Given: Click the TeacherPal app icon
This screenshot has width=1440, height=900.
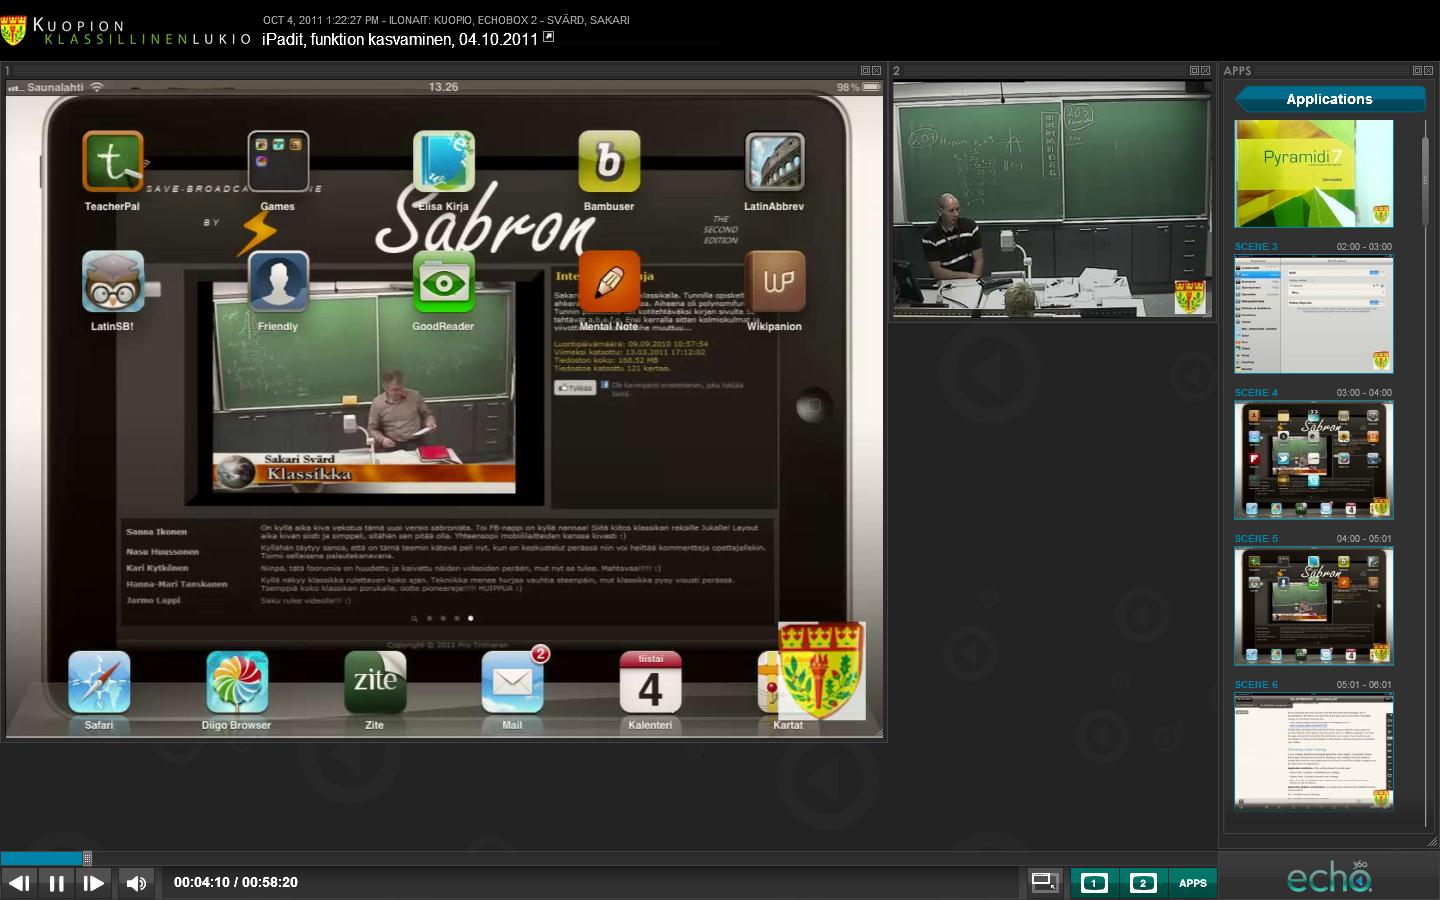Looking at the screenshot, I should (x=113, y=161).
